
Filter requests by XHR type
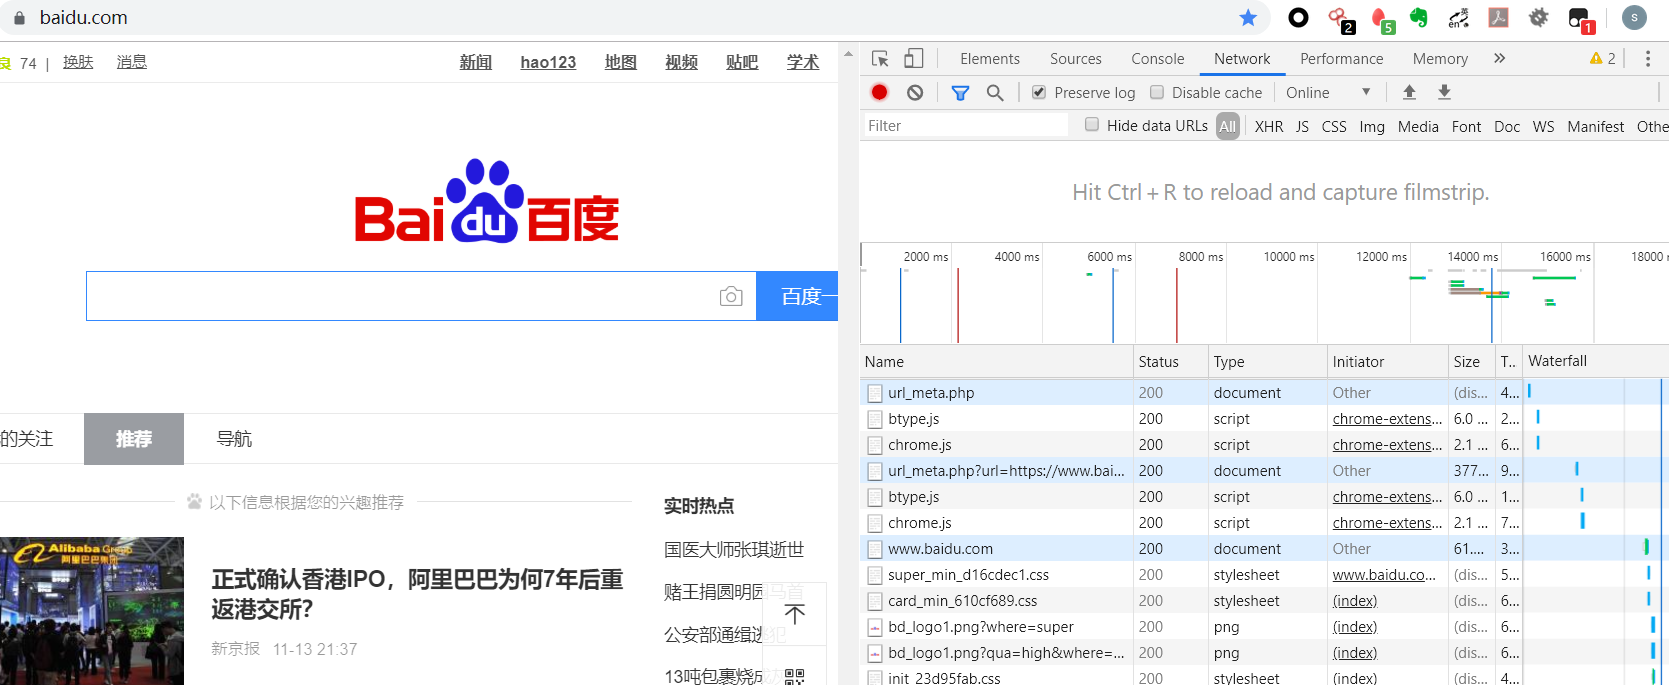[x=1269, y=126]
